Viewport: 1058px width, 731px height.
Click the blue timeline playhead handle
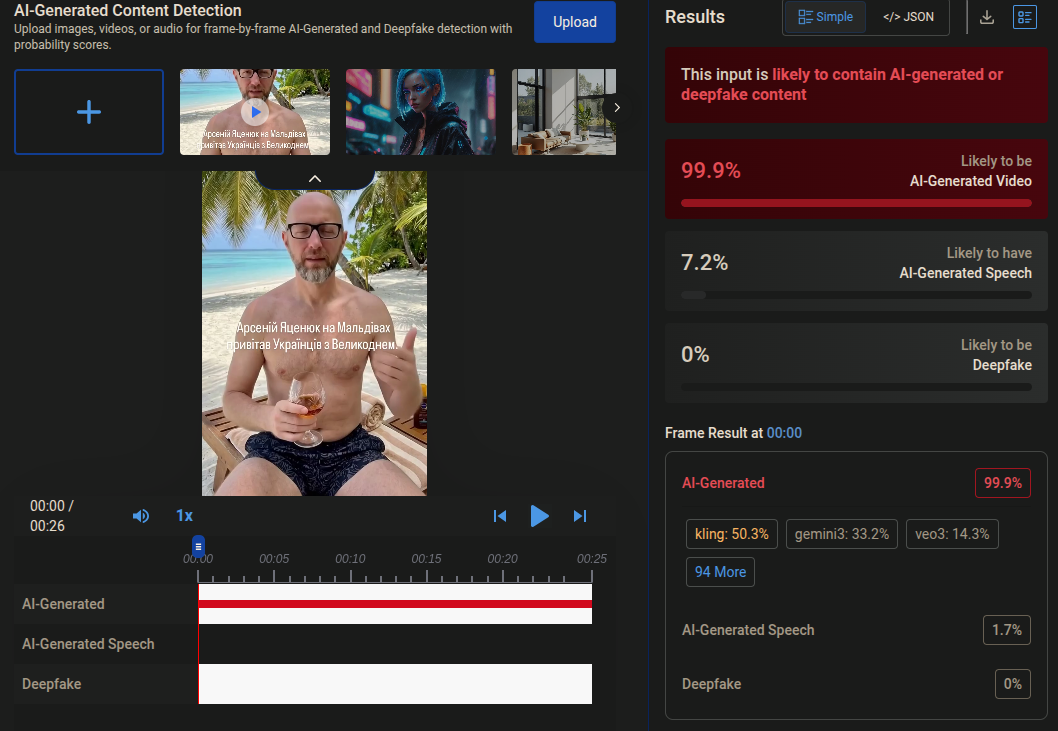[198, 546]
